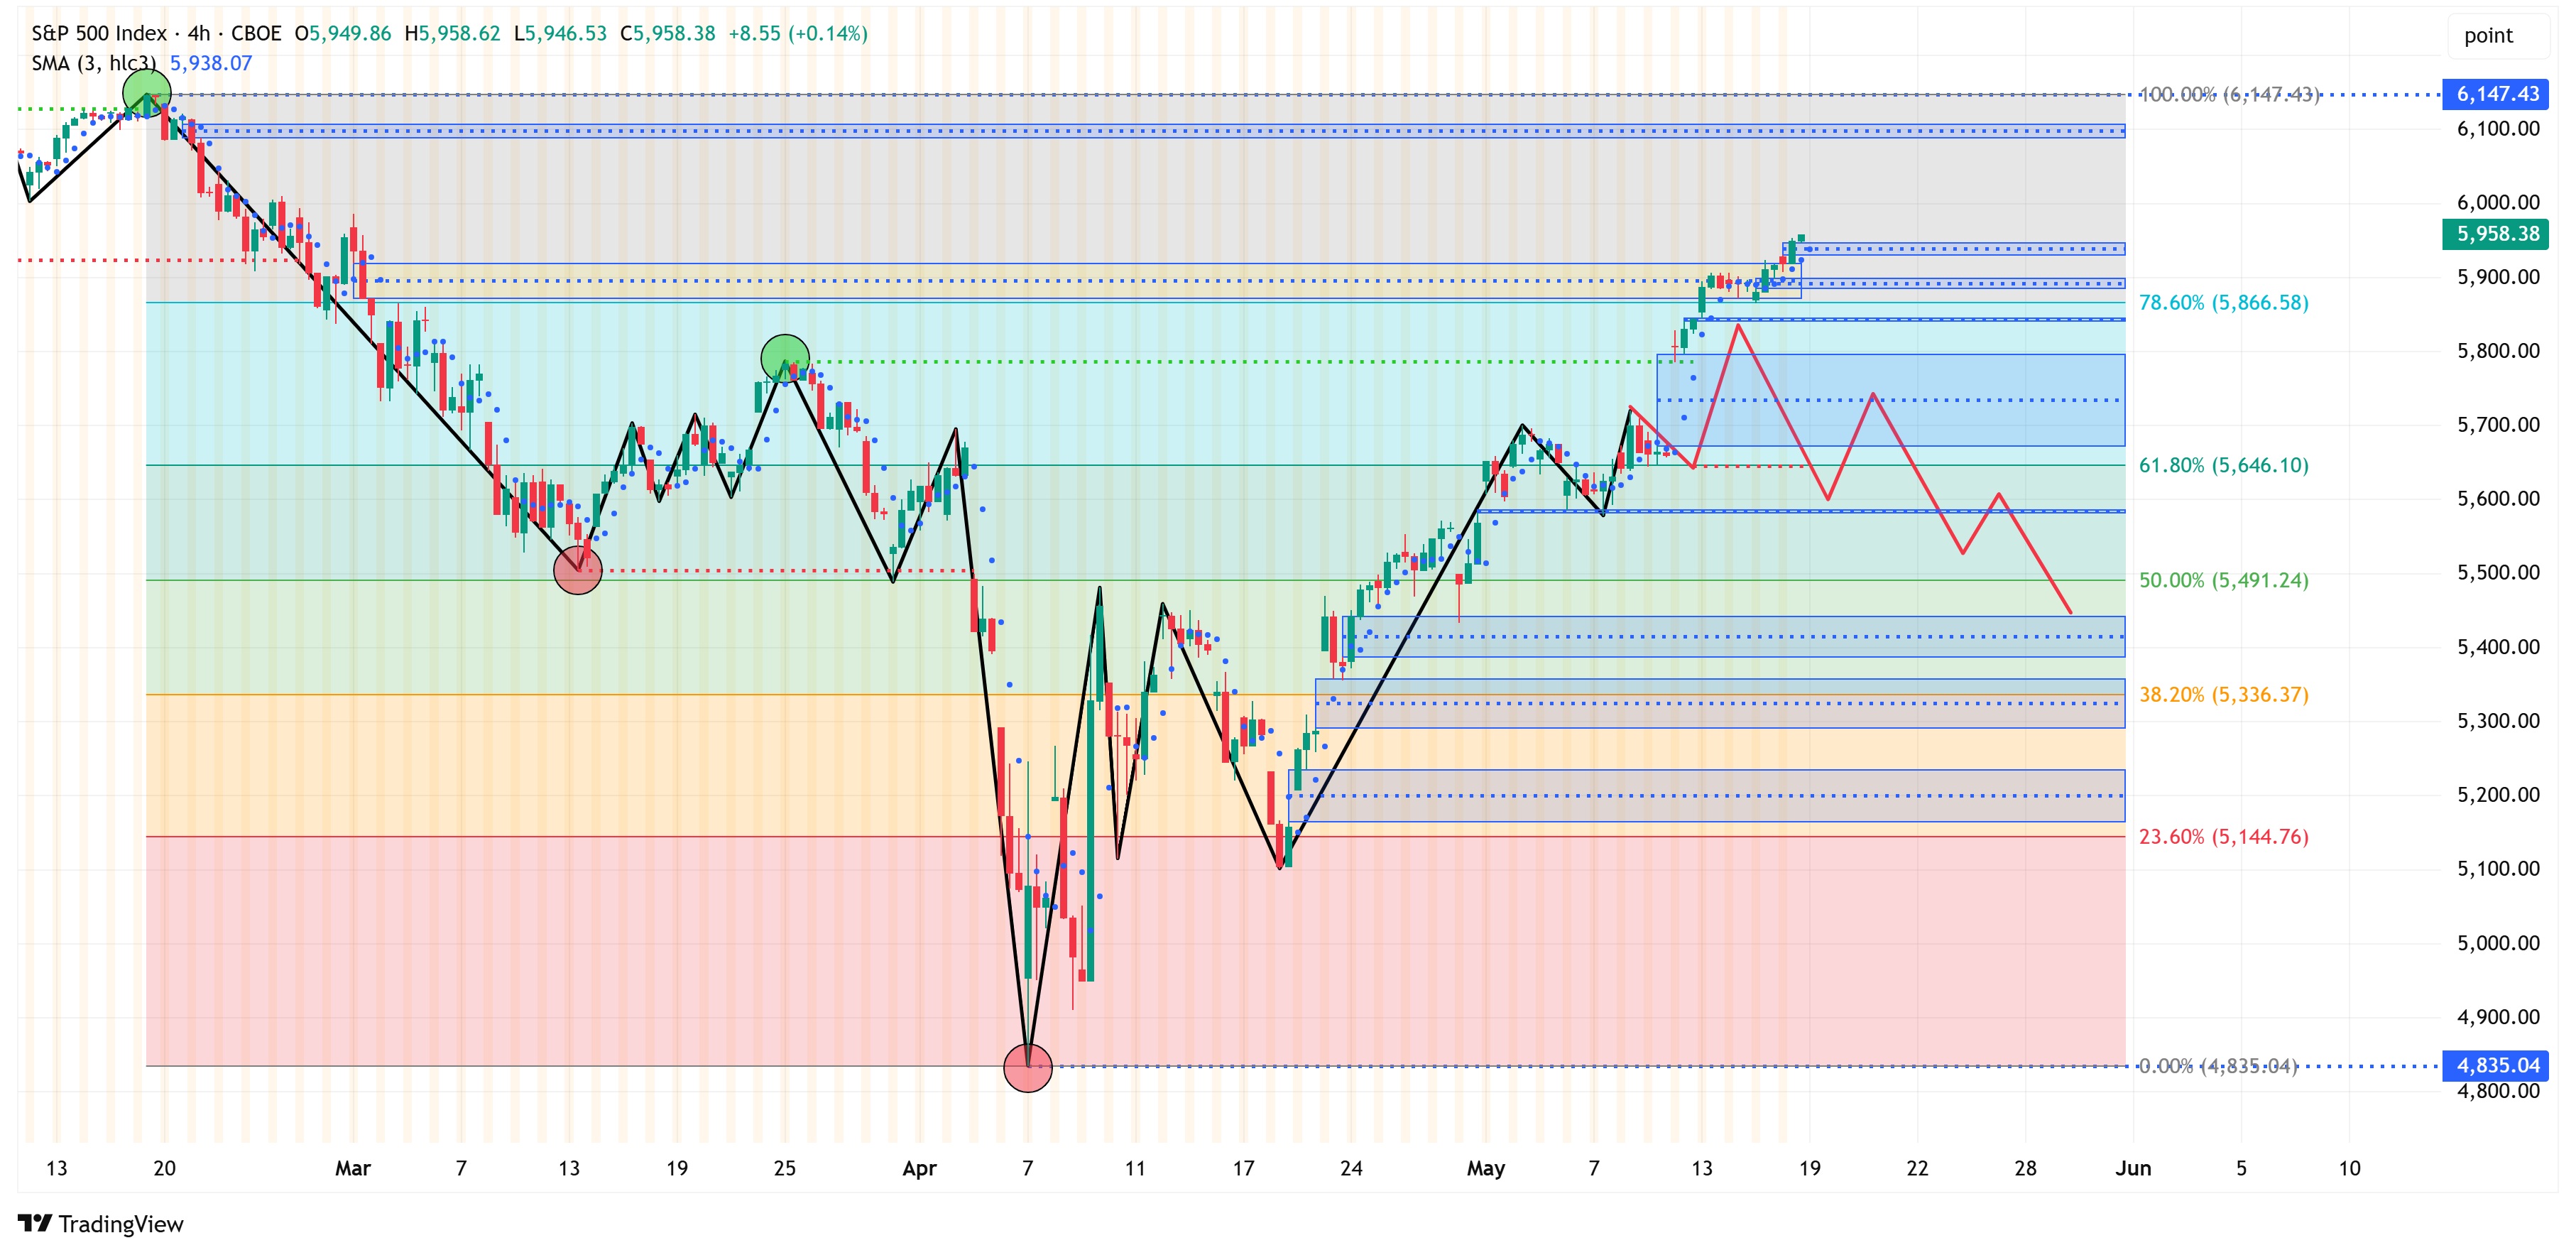This screenshot has width=2576, height=1255.
Task: Click the 5,700.00 price axis label
Action: pyautogui.click(x=2498, y=424)
